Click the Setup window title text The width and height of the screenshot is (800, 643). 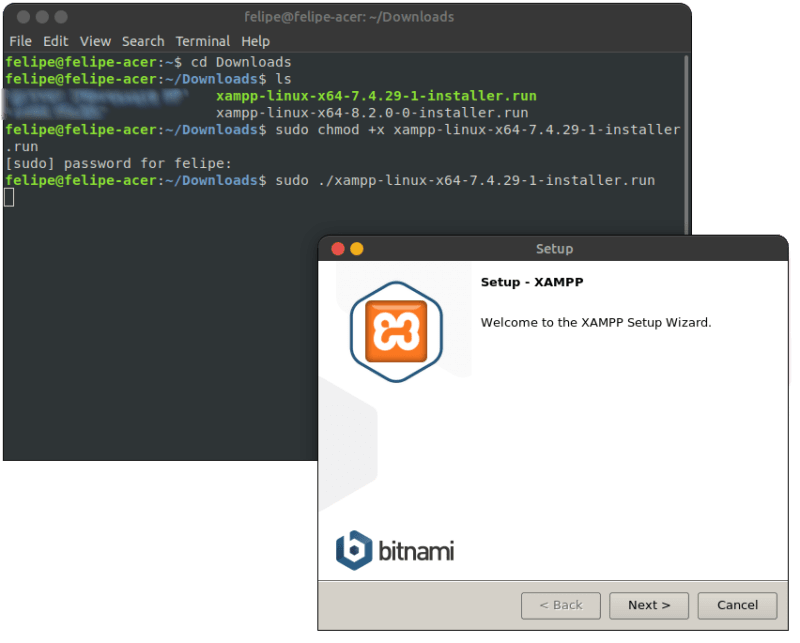[x=554, y=249]
